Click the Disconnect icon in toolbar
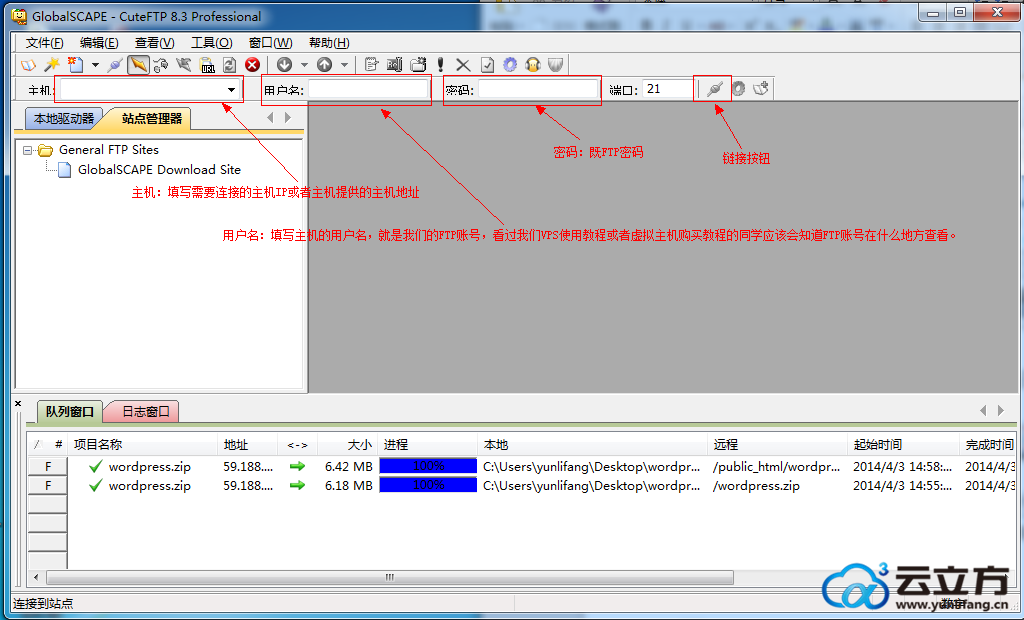Screen dimensions: 1024x620 click(x=184, y=65)
